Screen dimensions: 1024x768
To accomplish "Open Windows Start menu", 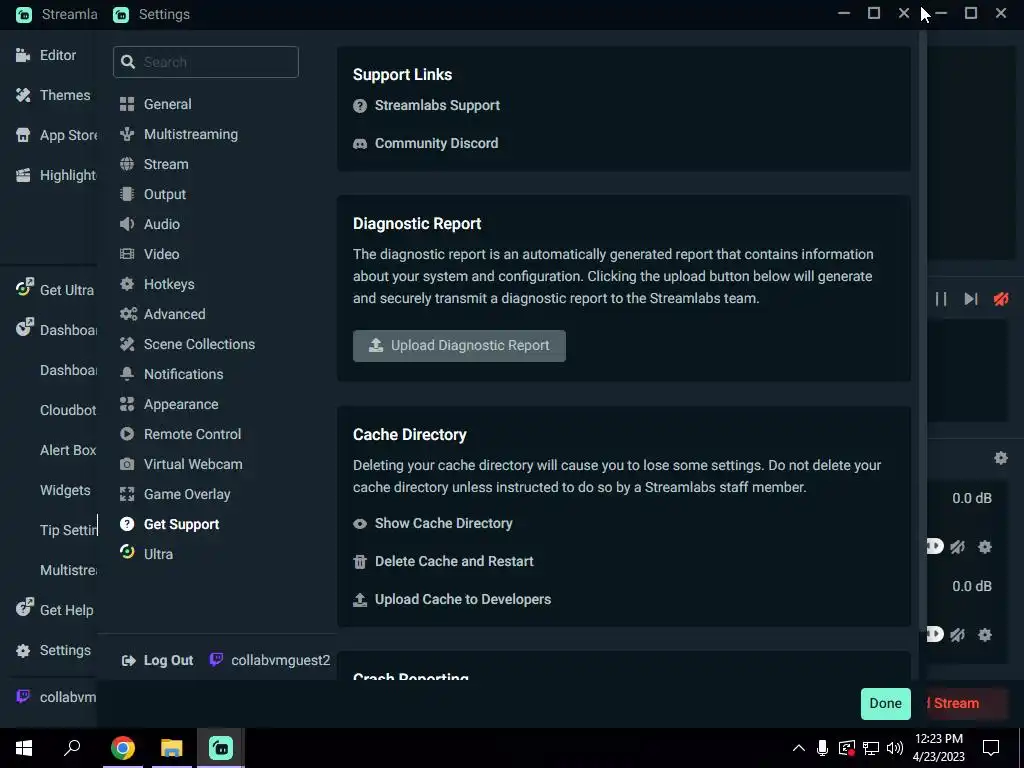I will pyautogui.click(x=24, y=748).
